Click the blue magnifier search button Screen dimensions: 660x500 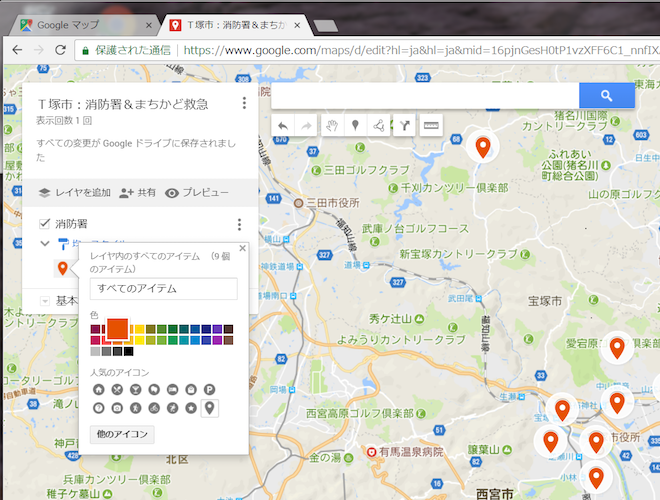607,96
